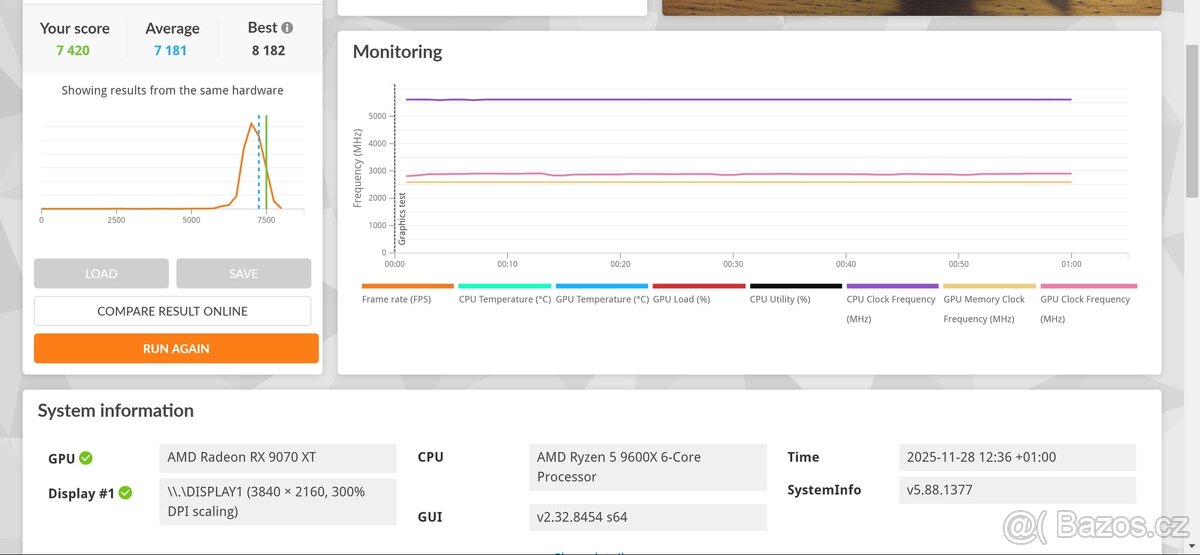Click the Graphics test marker on the chart
This screenshot has height=555, width=1200.
tap(402, 218)
